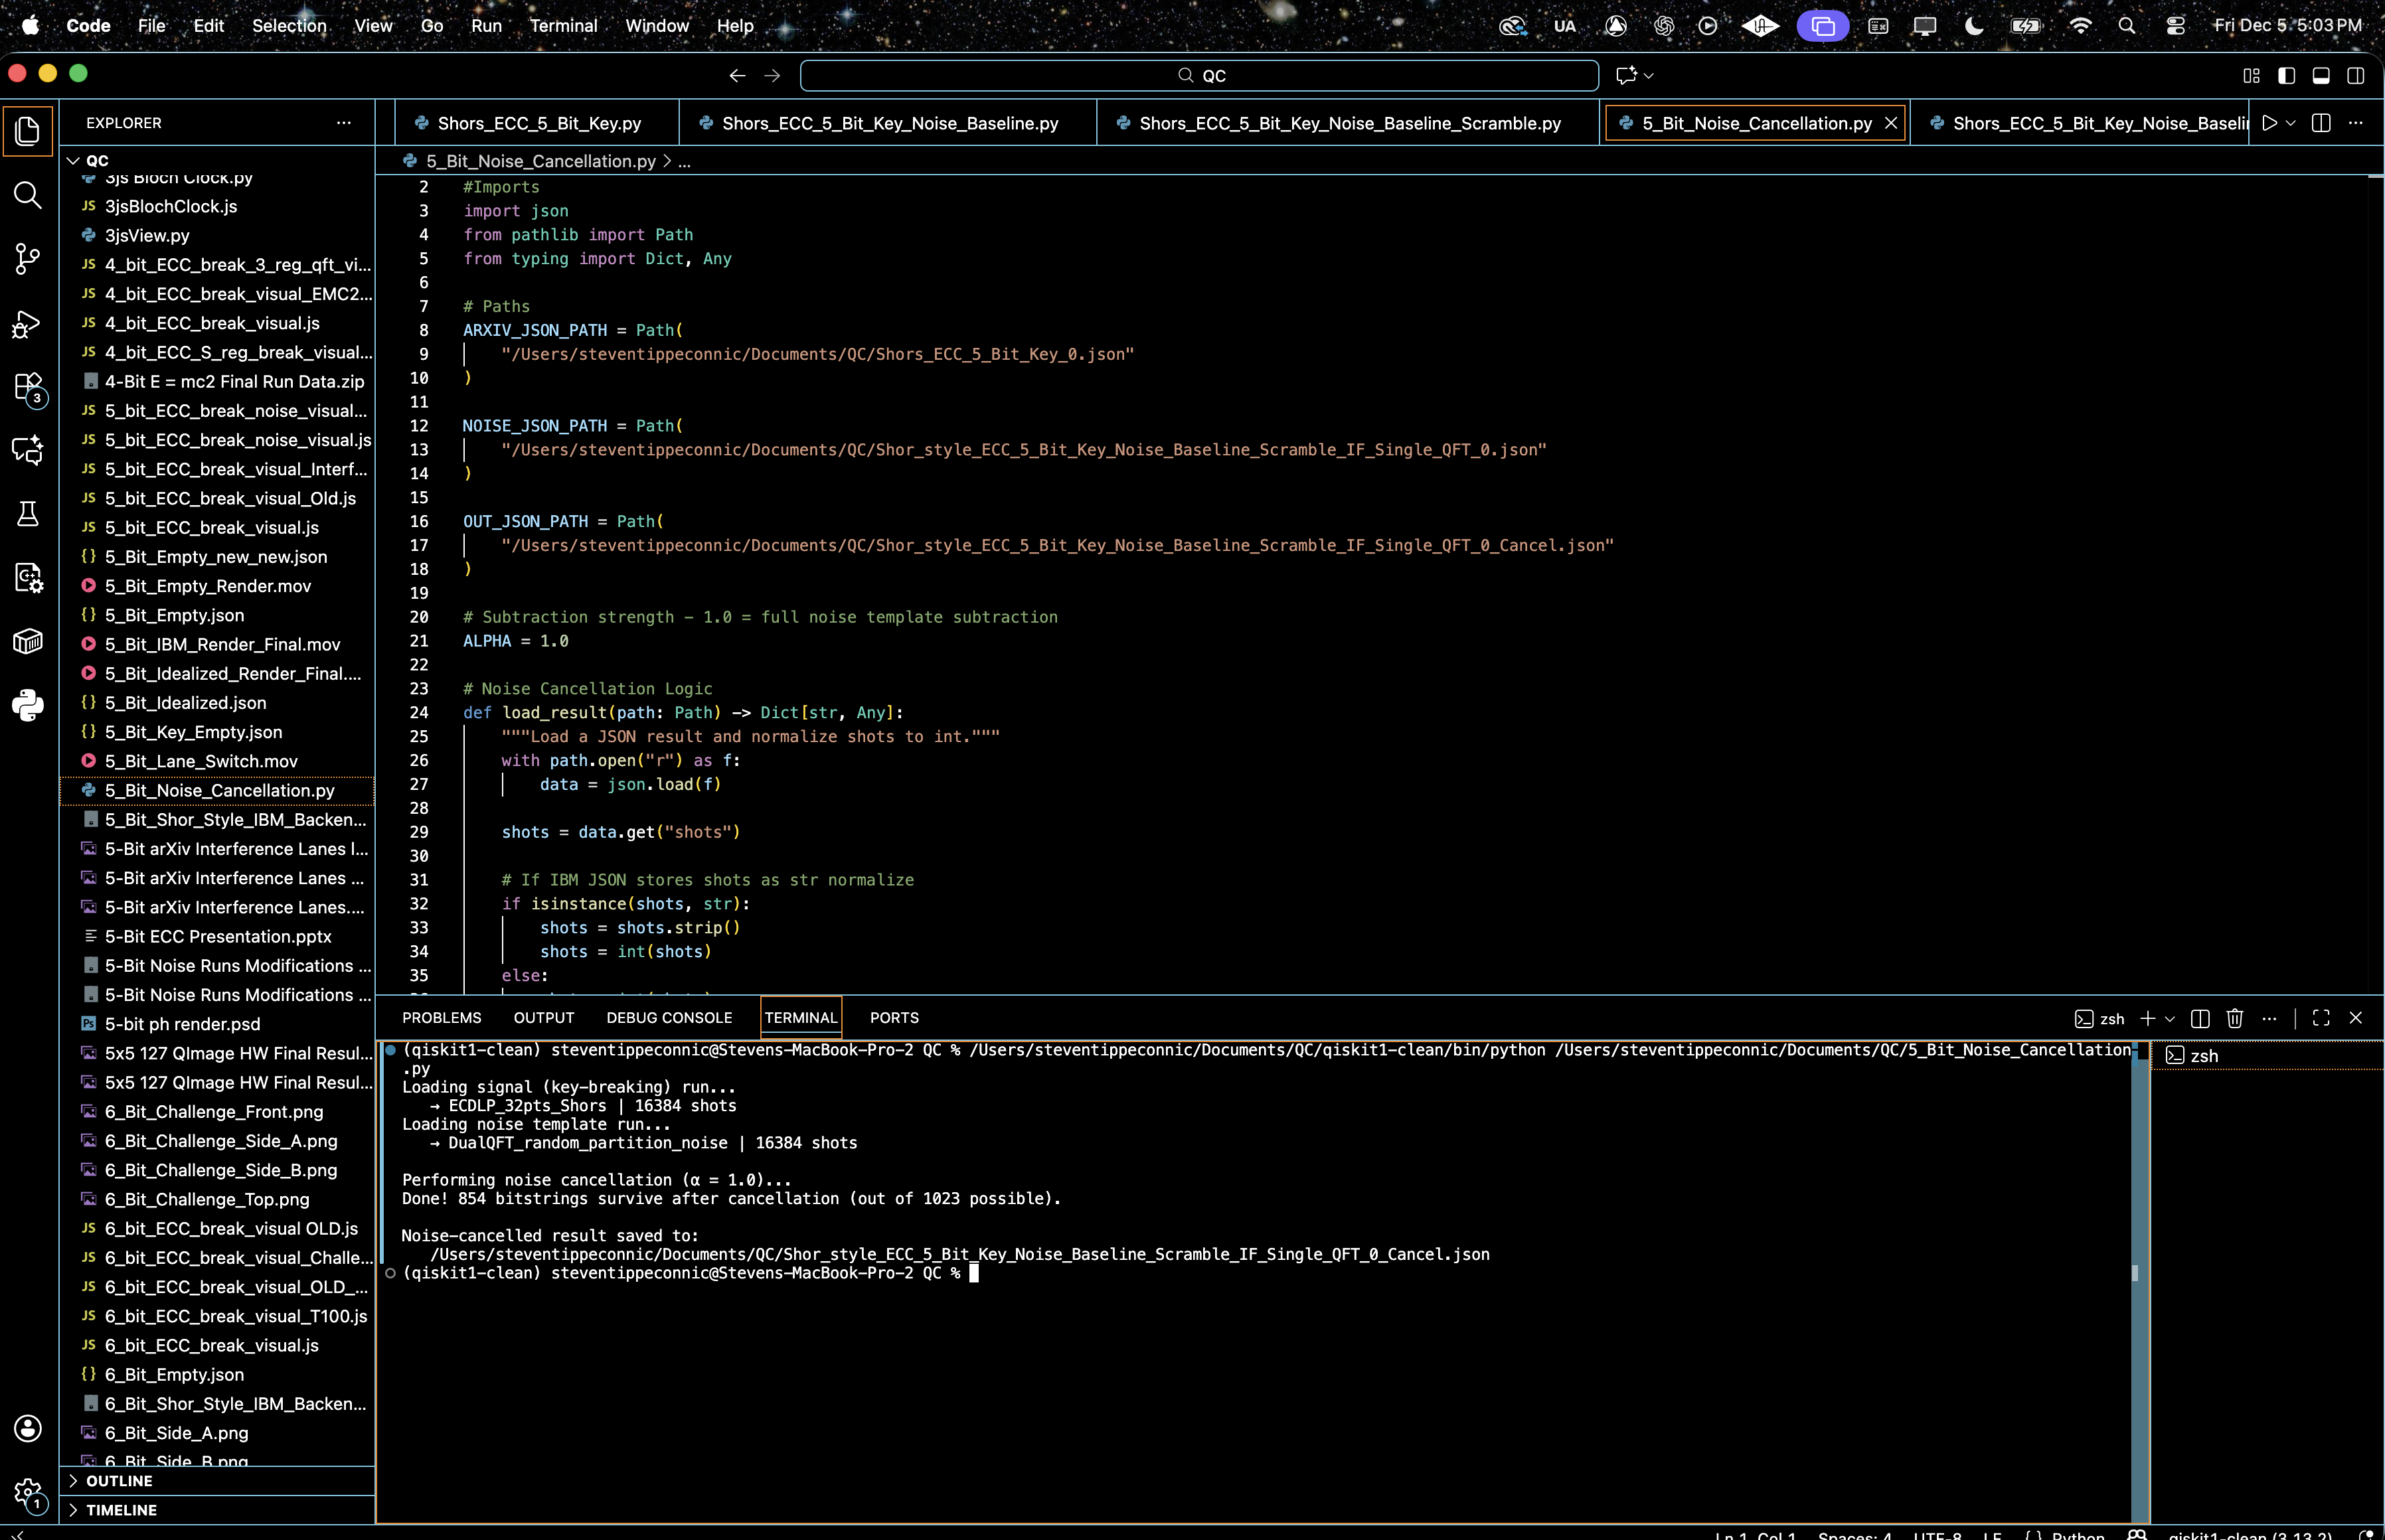Toggle Primary Side Bar visibility
The height and width of the screenshot is (1540, 2385).
pos(2286,75)
